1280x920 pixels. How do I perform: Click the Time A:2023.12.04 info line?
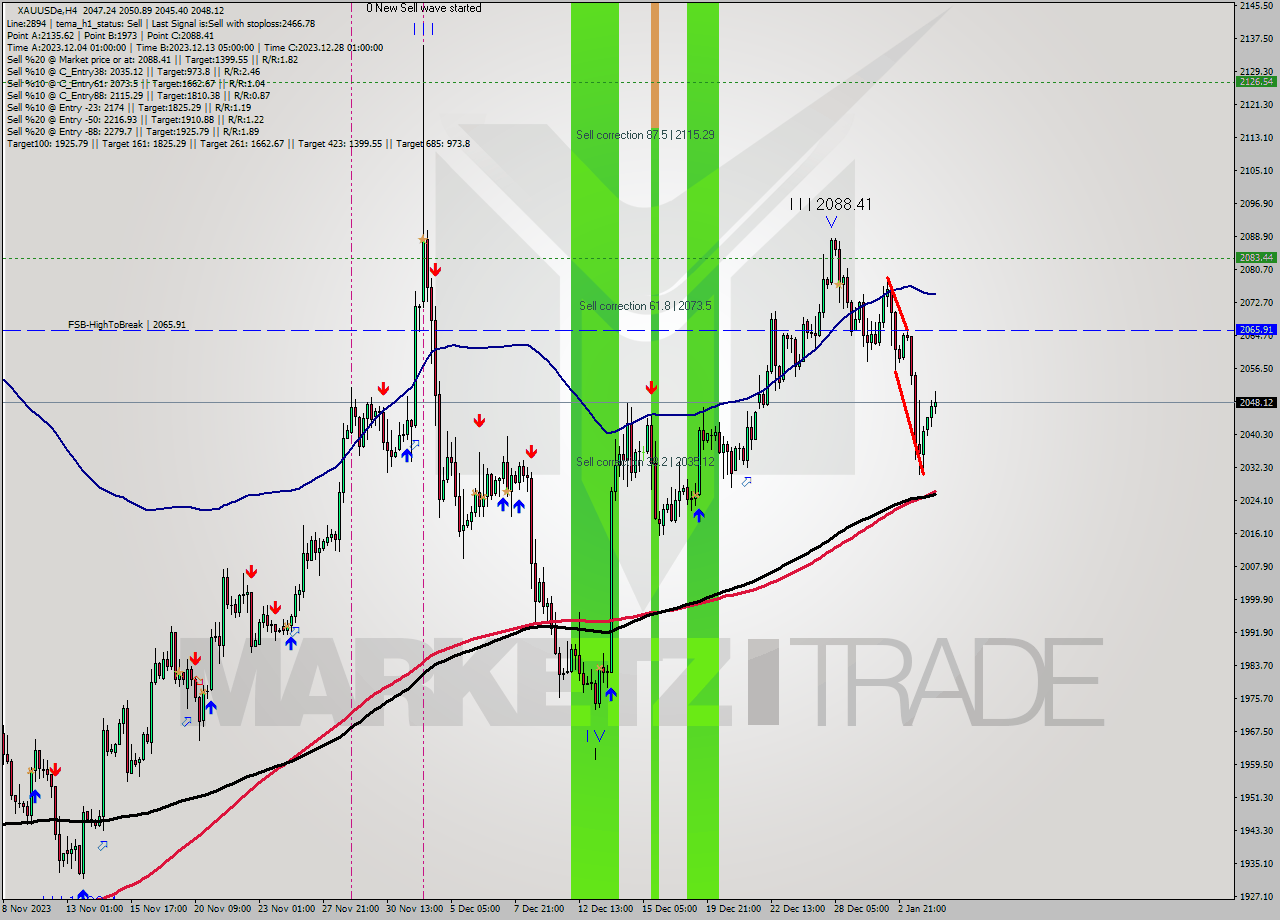click(x=195, y=47)
